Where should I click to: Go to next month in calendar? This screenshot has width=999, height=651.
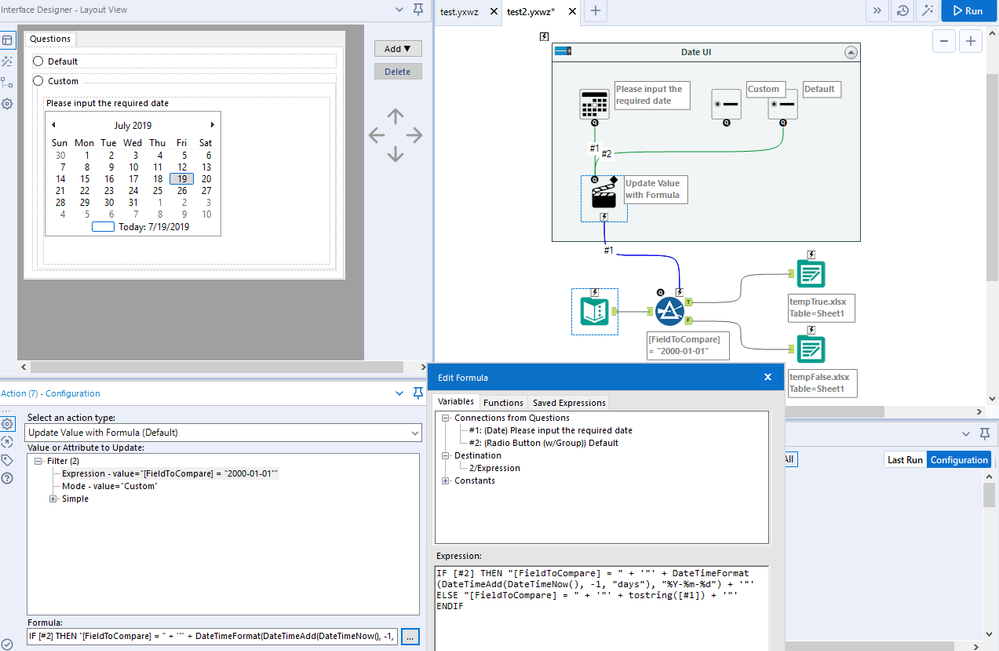pyautogui.click(x=212, y=125)
